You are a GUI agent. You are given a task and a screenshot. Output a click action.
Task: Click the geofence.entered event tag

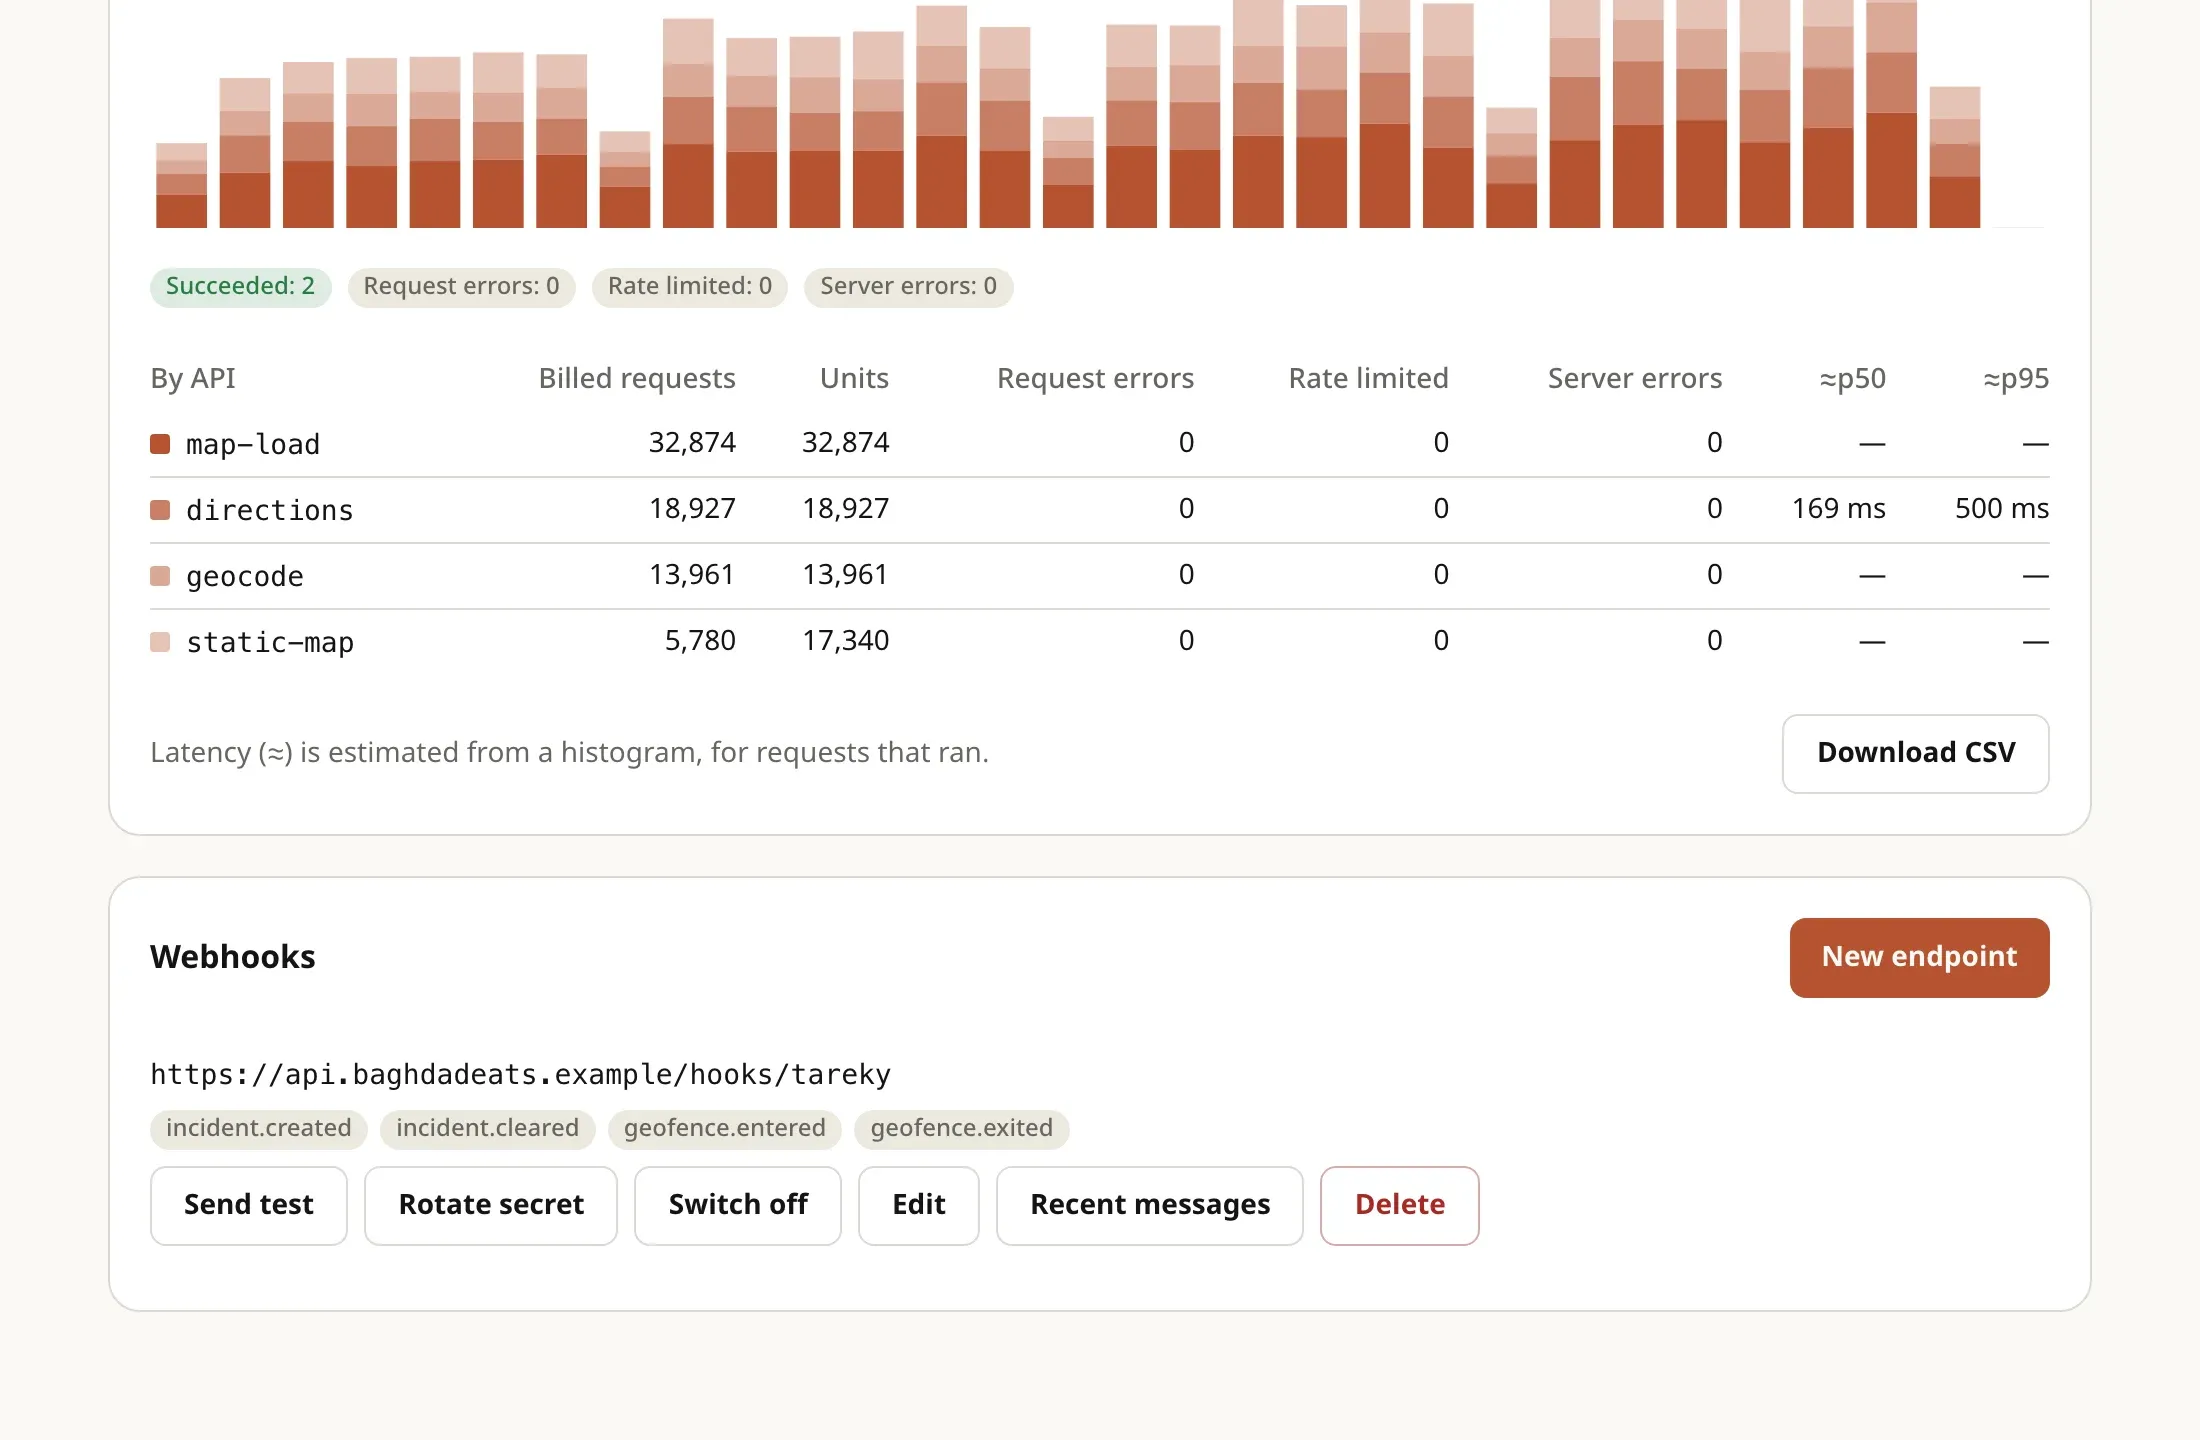[724, 1129]
